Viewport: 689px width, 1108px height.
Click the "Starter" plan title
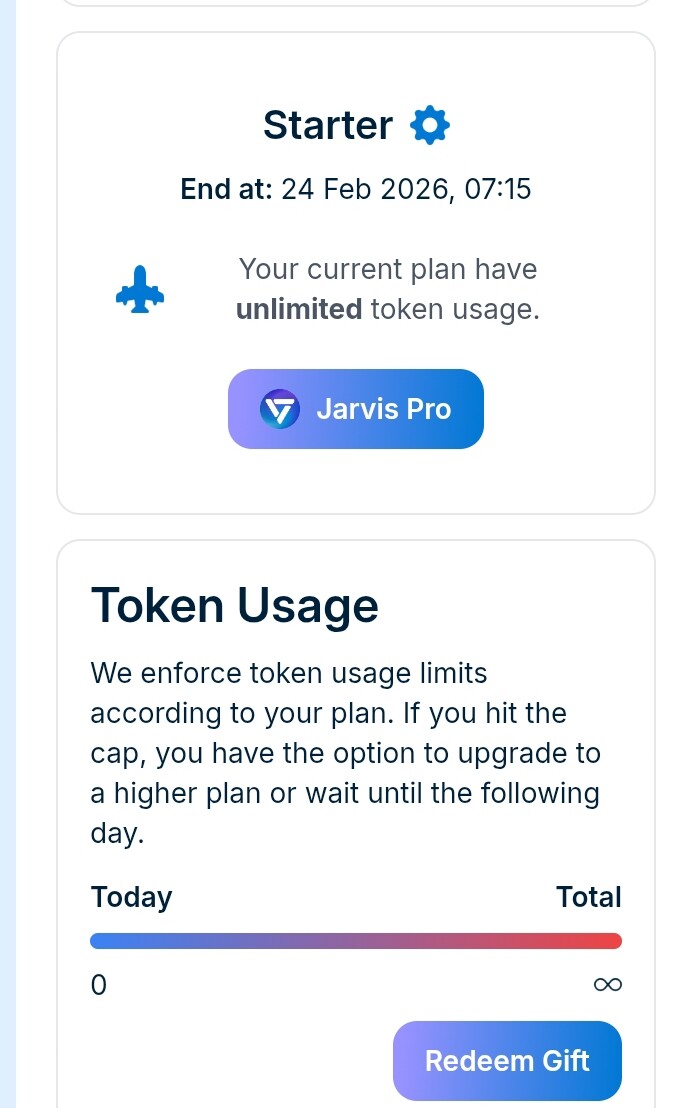[x=327, y=126]
